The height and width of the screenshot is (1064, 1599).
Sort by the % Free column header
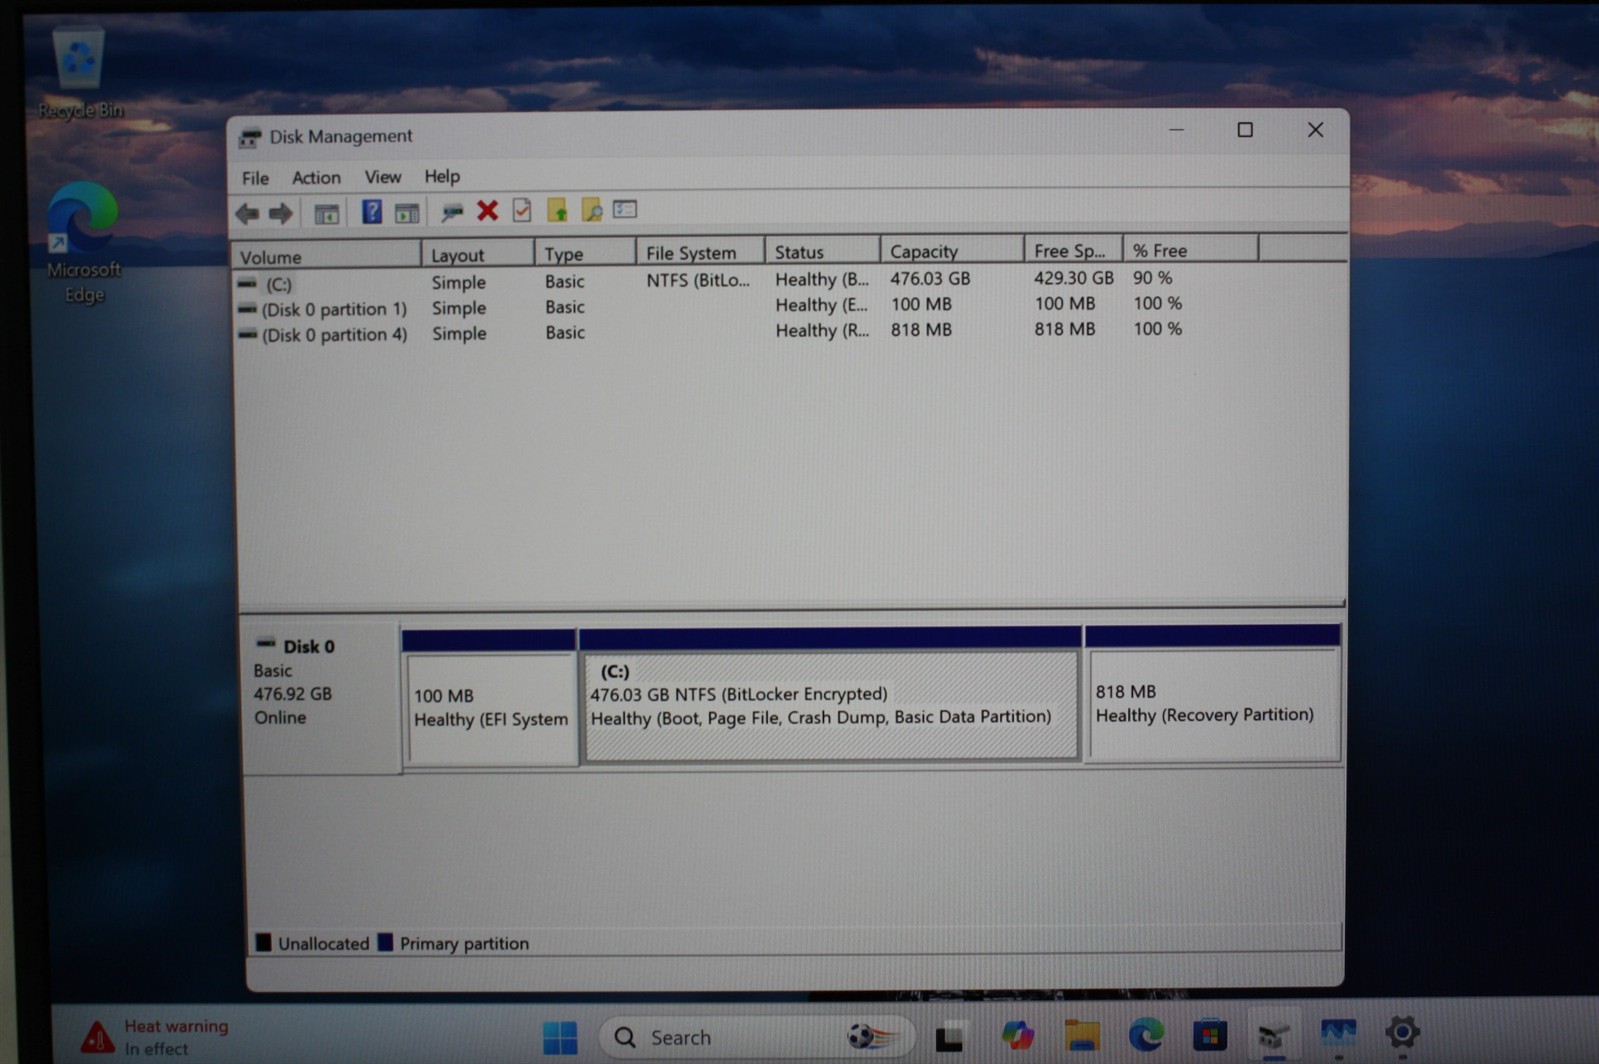point(1190,250)
